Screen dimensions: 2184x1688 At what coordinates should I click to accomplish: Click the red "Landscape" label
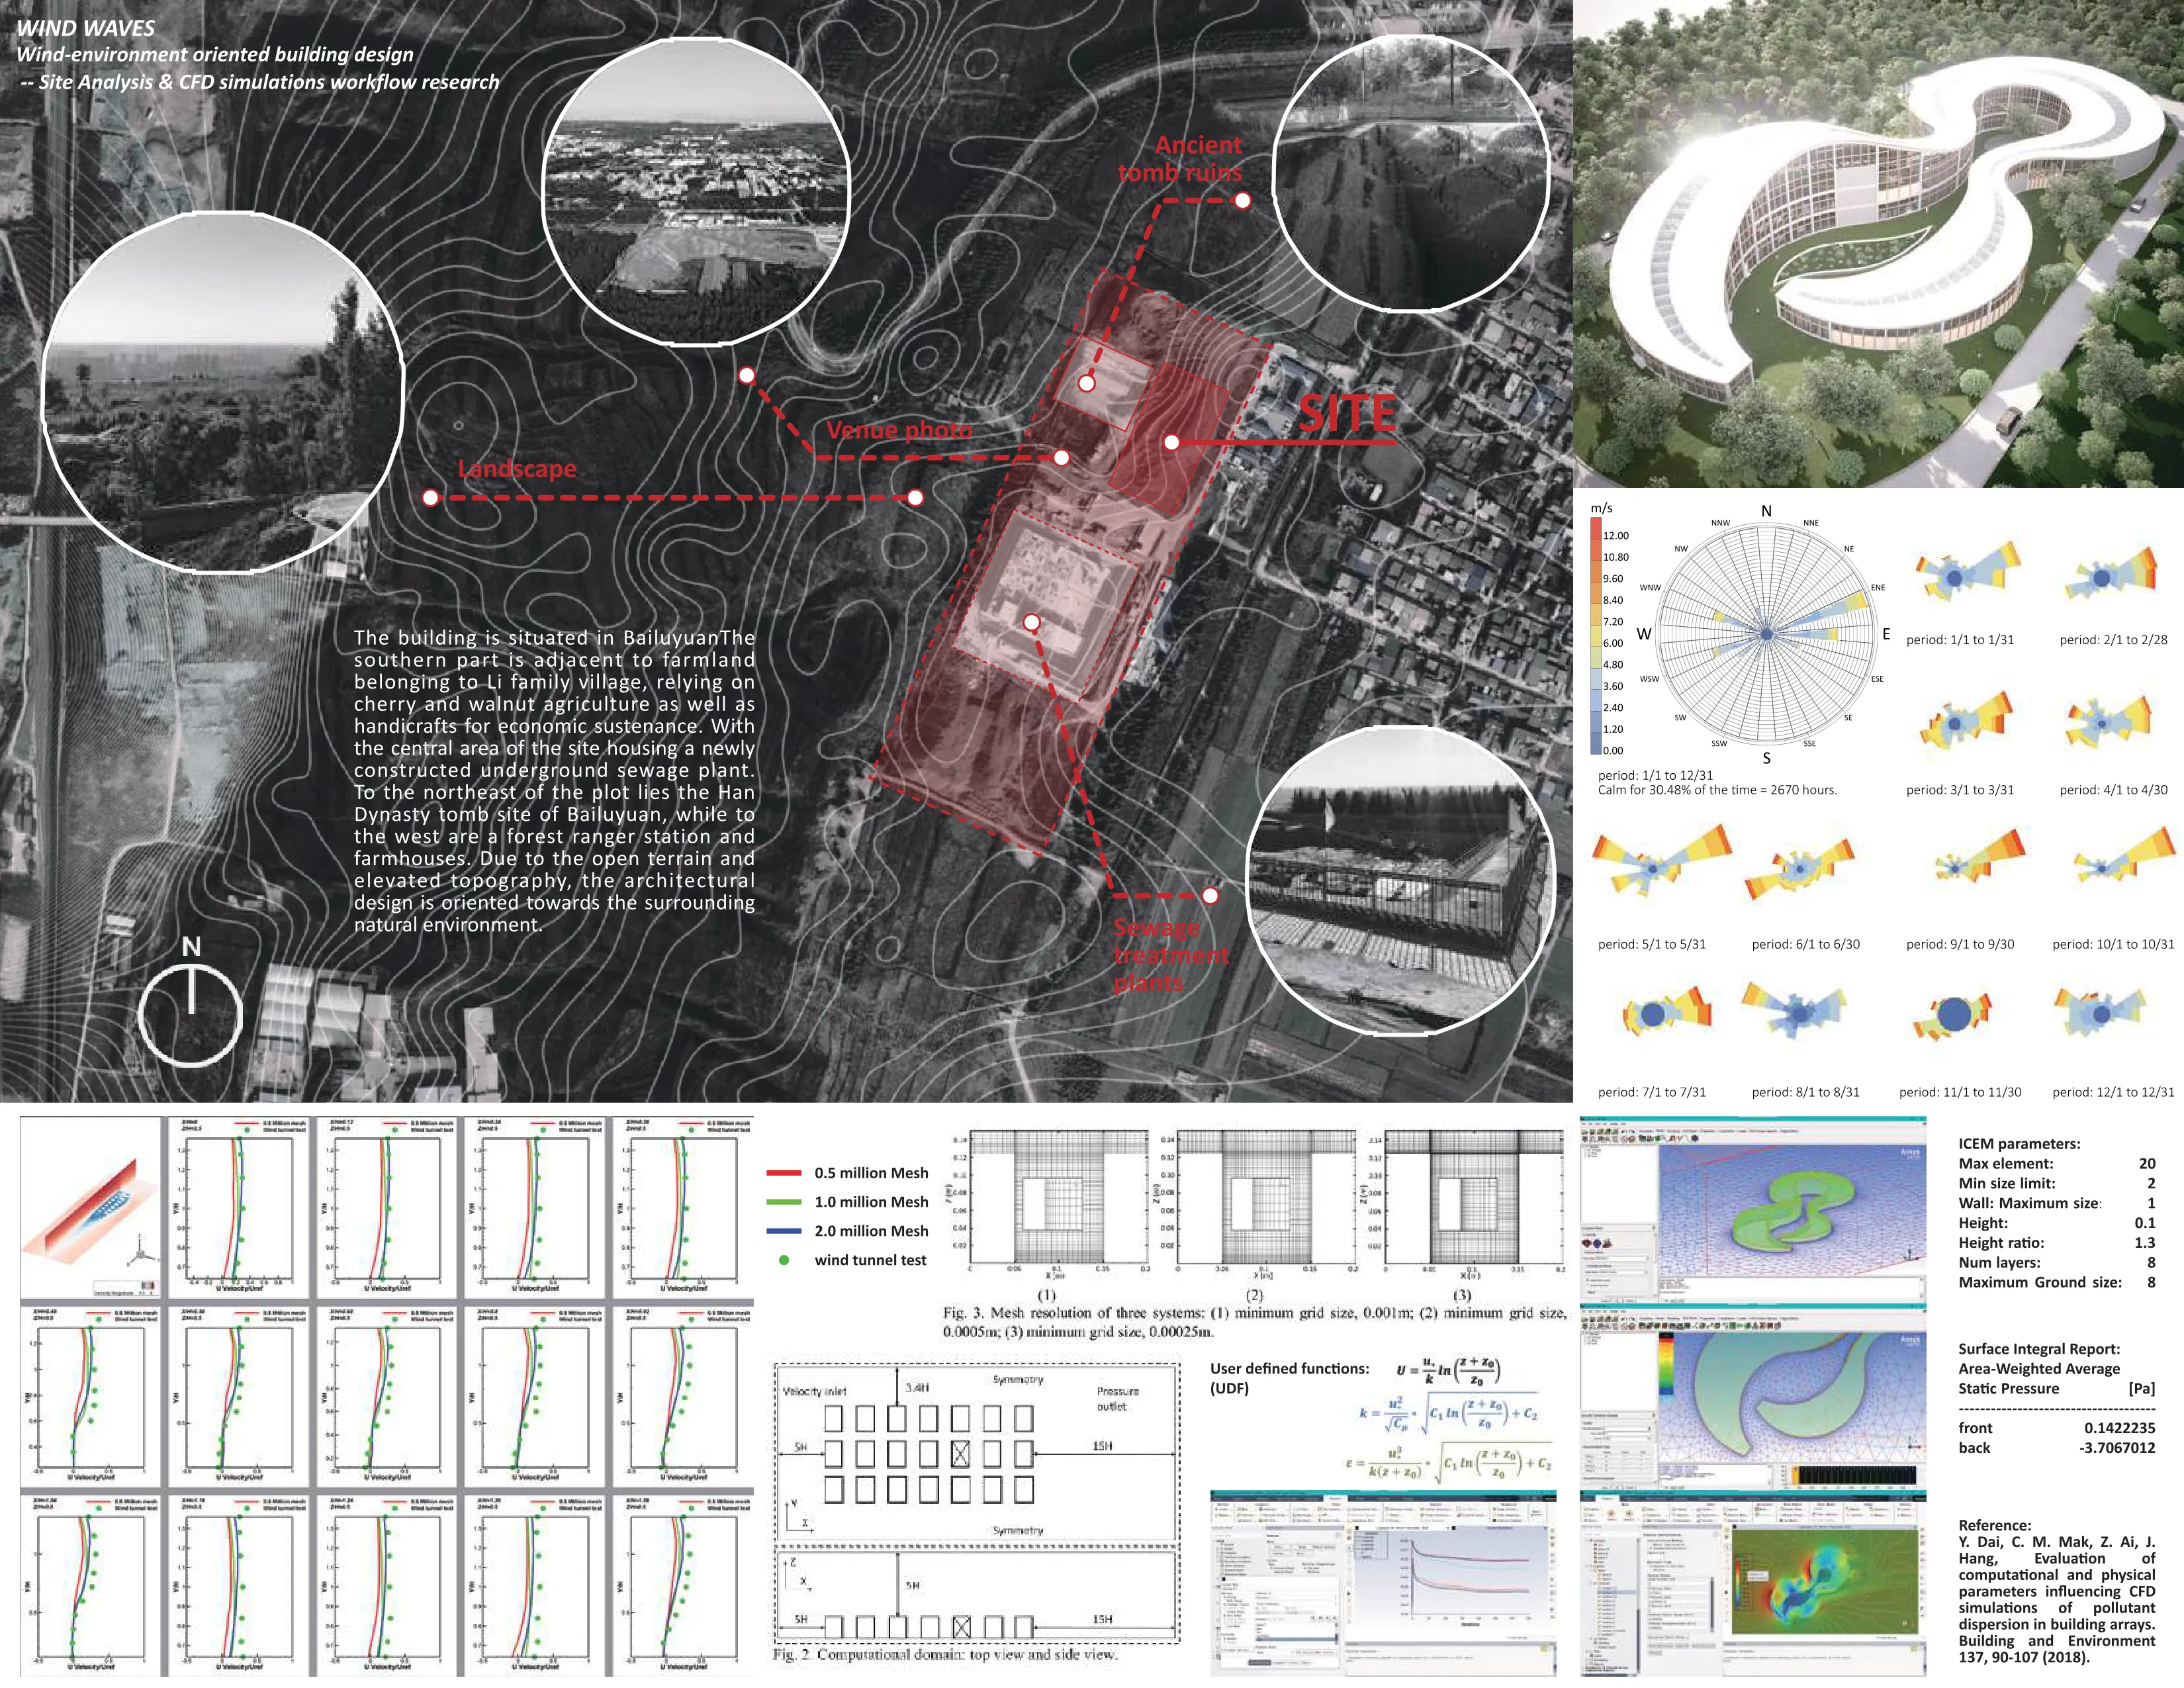point(517,468)
